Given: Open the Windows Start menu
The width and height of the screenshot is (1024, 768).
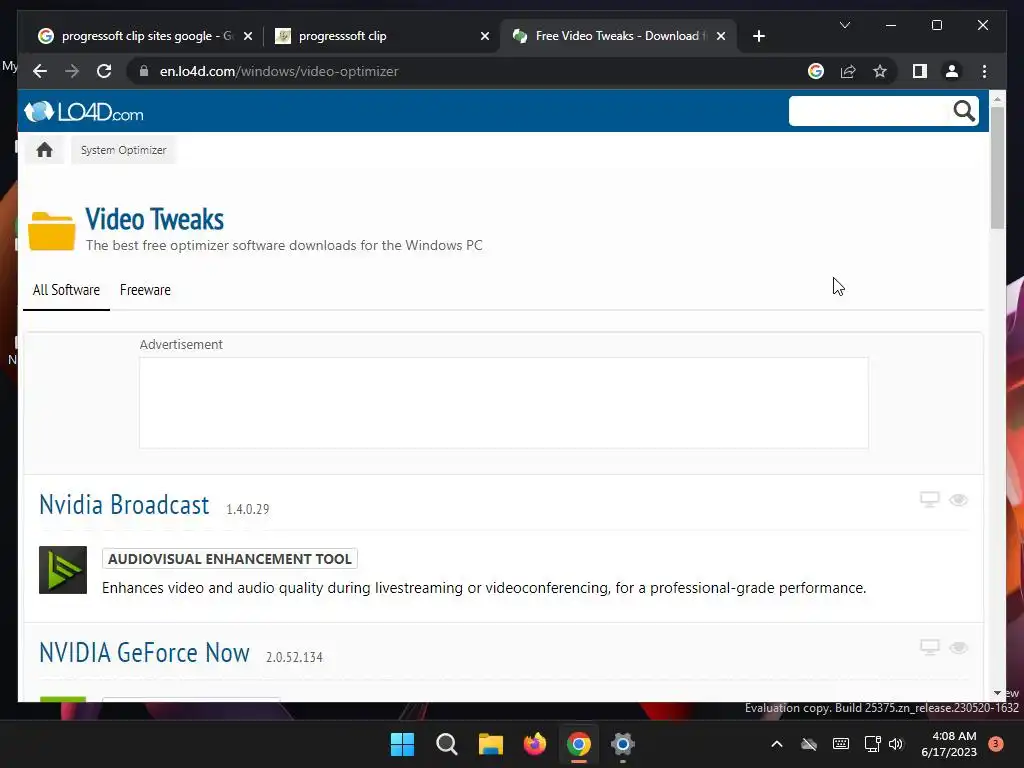Looking at the screenshot, I should (x=402, y=744).
